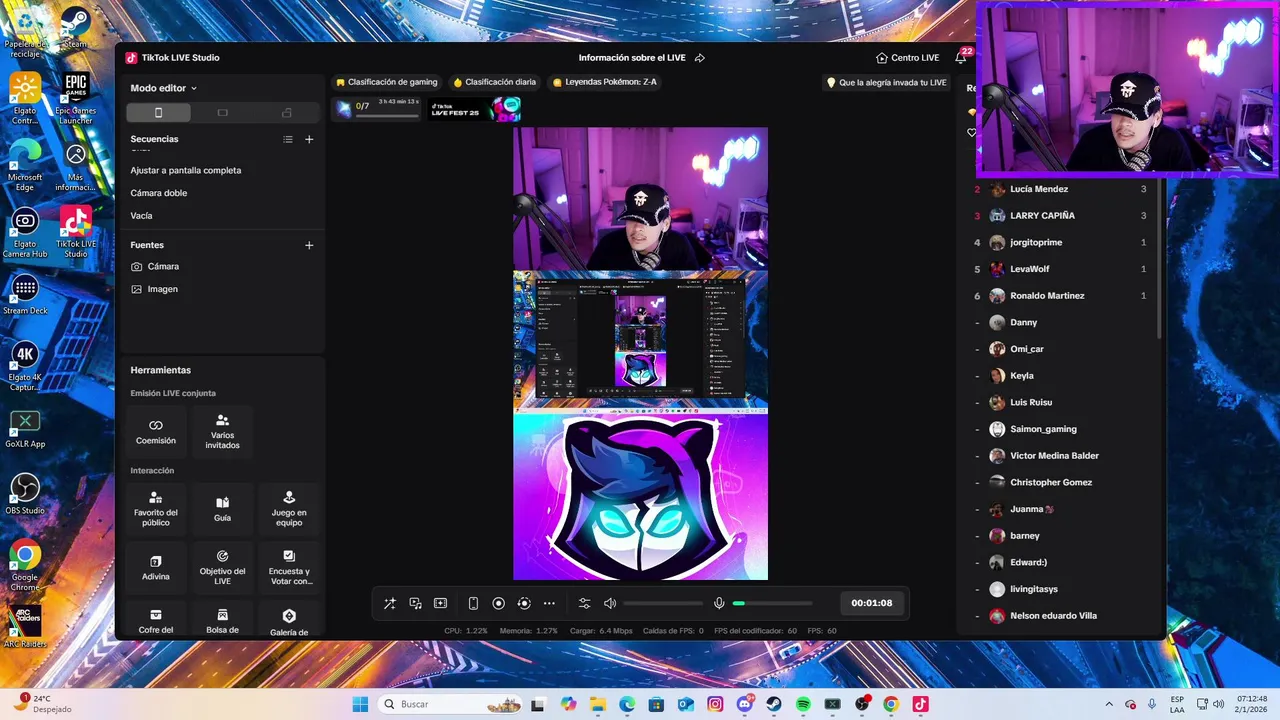This screenshot has height=720, width=1280.
Task: Open the Guía tool
Action: tap(222, 508)
